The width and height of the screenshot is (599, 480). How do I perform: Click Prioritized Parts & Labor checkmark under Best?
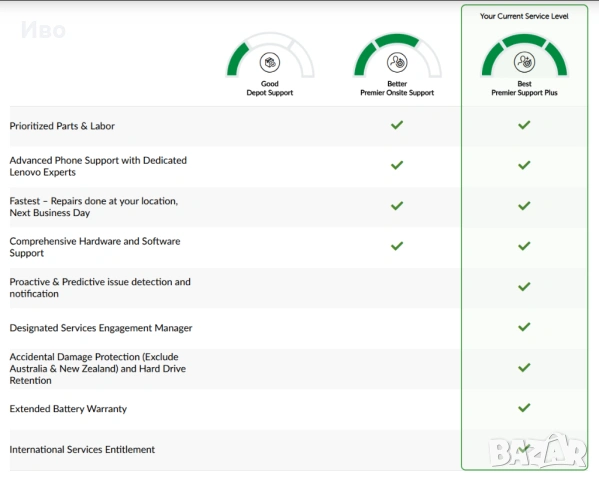click(524, 125)
